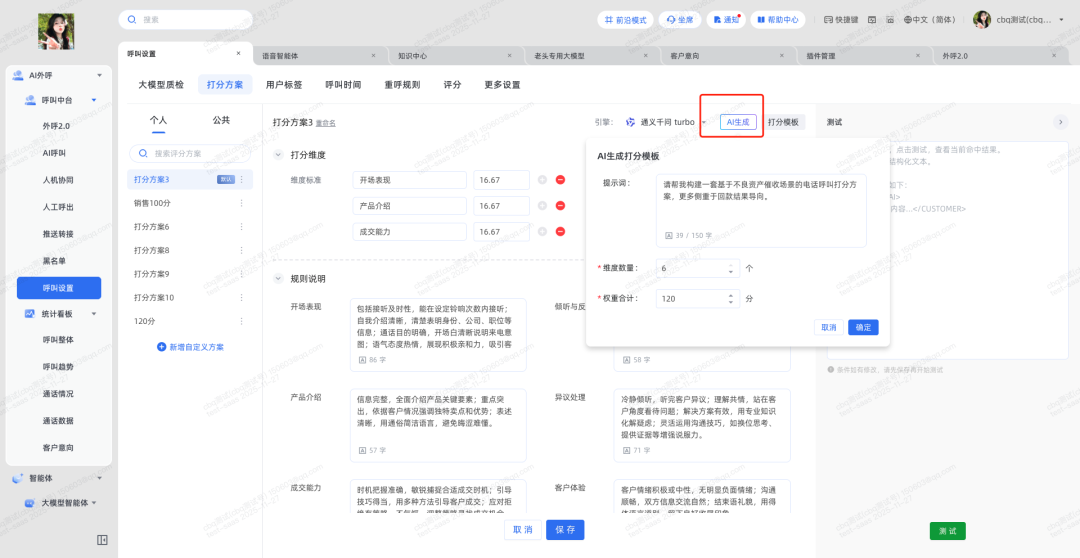The image size is (1080, 558).
Task: Switch to the 用户标签 tab
Action: 284,85
